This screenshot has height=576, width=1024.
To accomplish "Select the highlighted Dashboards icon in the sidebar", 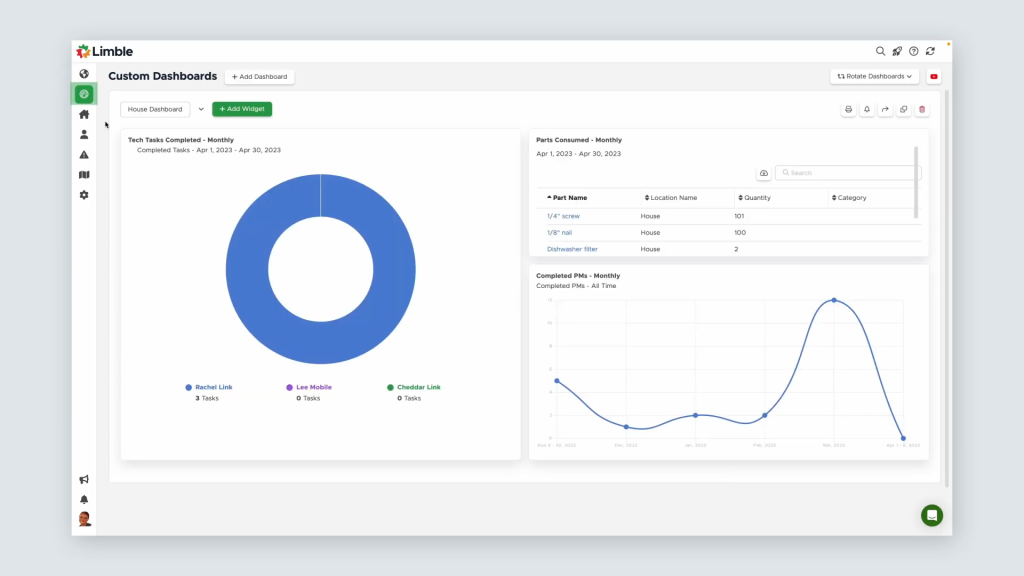I will (x=84, y=93).
